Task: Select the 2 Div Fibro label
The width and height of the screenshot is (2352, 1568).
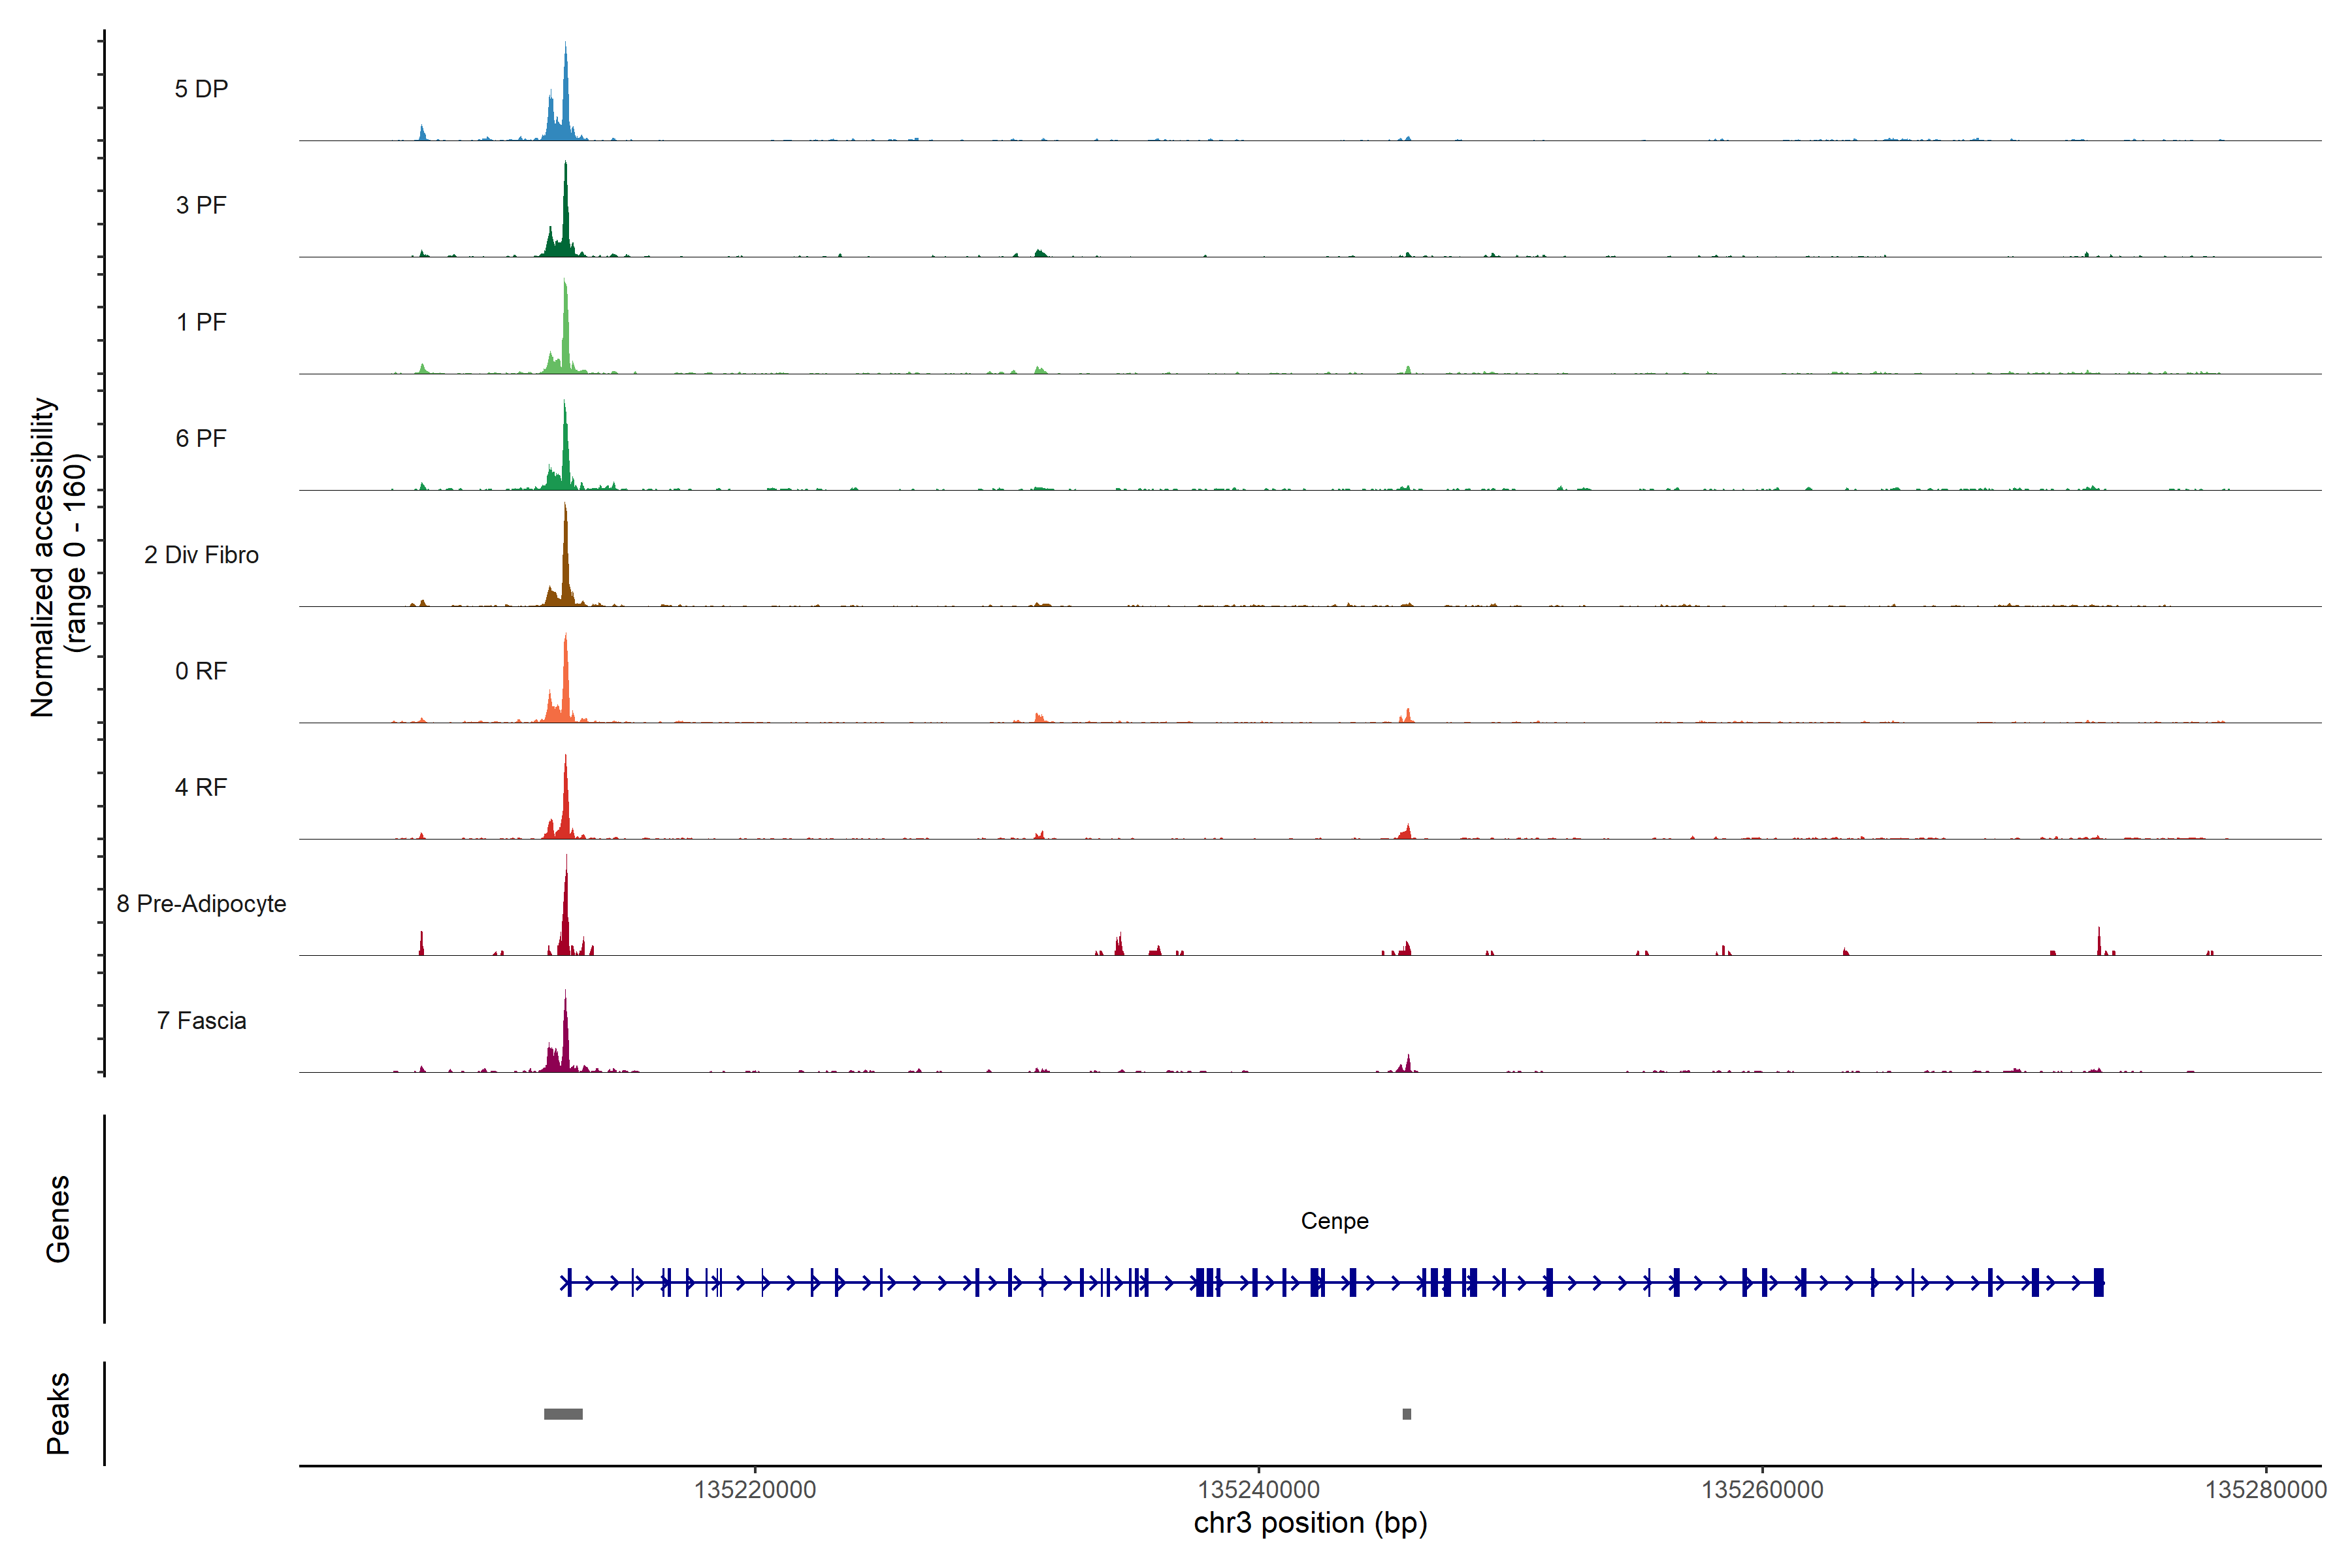Action: tap(201, 555)
